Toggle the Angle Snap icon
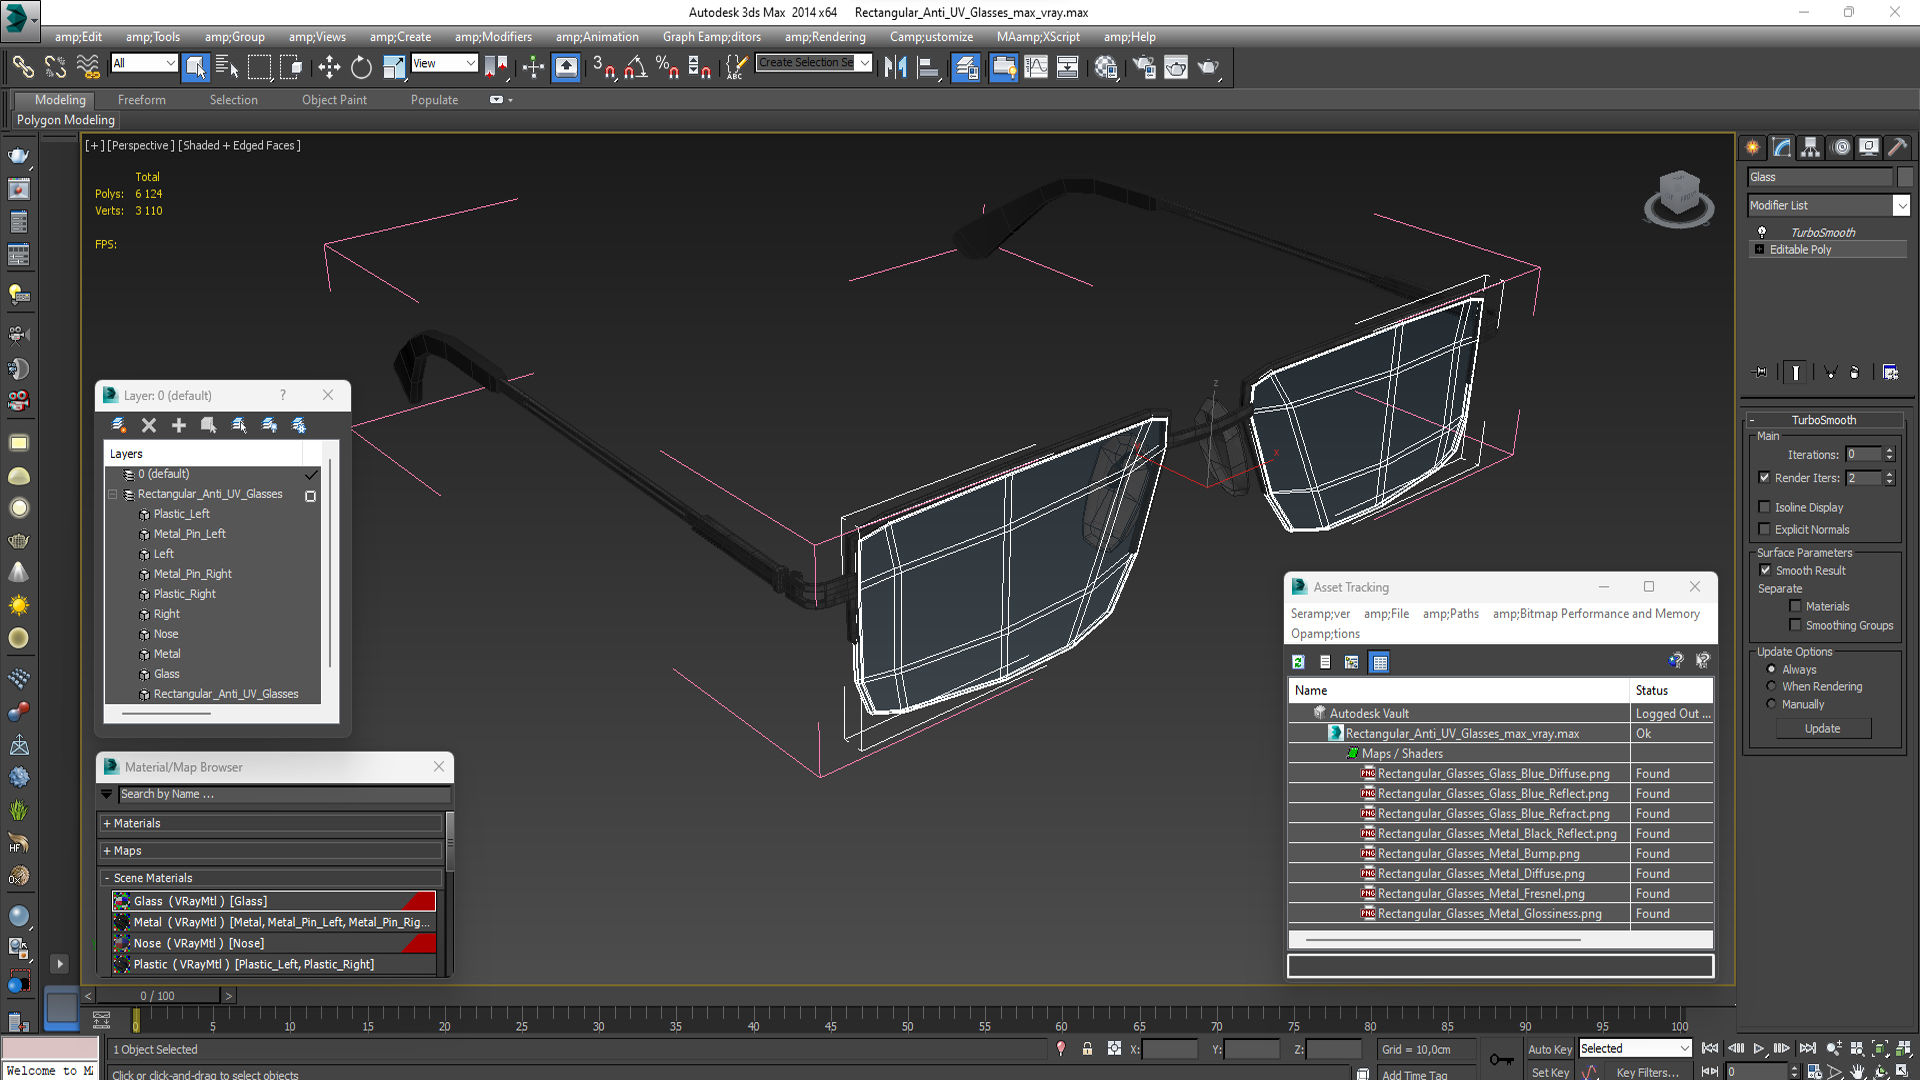Screen dimensions: 1920x1080 (x=635, y=67)
